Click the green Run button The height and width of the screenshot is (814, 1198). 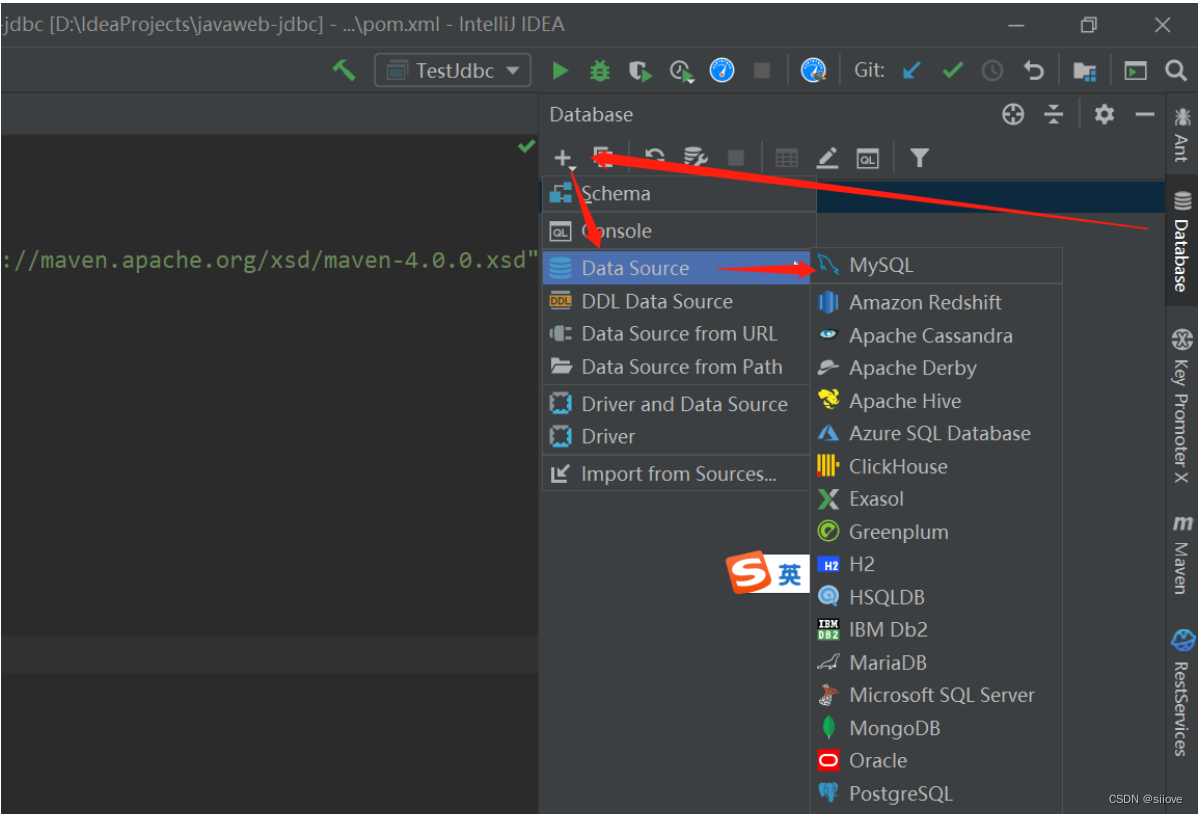tap(560, 70)
